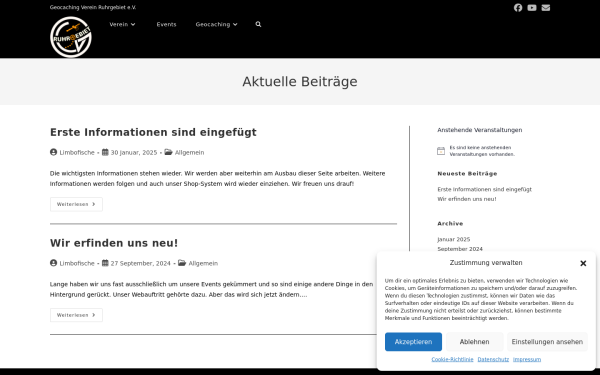This screenshot has height=375, width=600.
Task: Open the Facebook social icon in header
Action: click(x=518, y=8)
